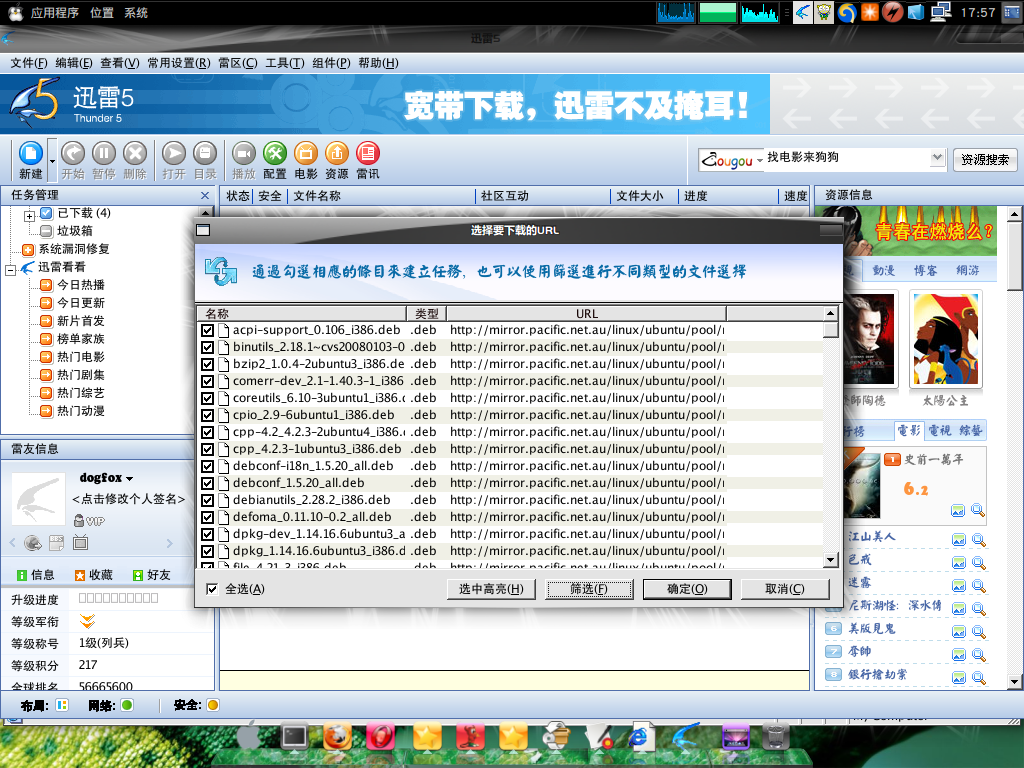
Task: Click the 布局 layout icon in status bar
Action: [x=62, y=705]
